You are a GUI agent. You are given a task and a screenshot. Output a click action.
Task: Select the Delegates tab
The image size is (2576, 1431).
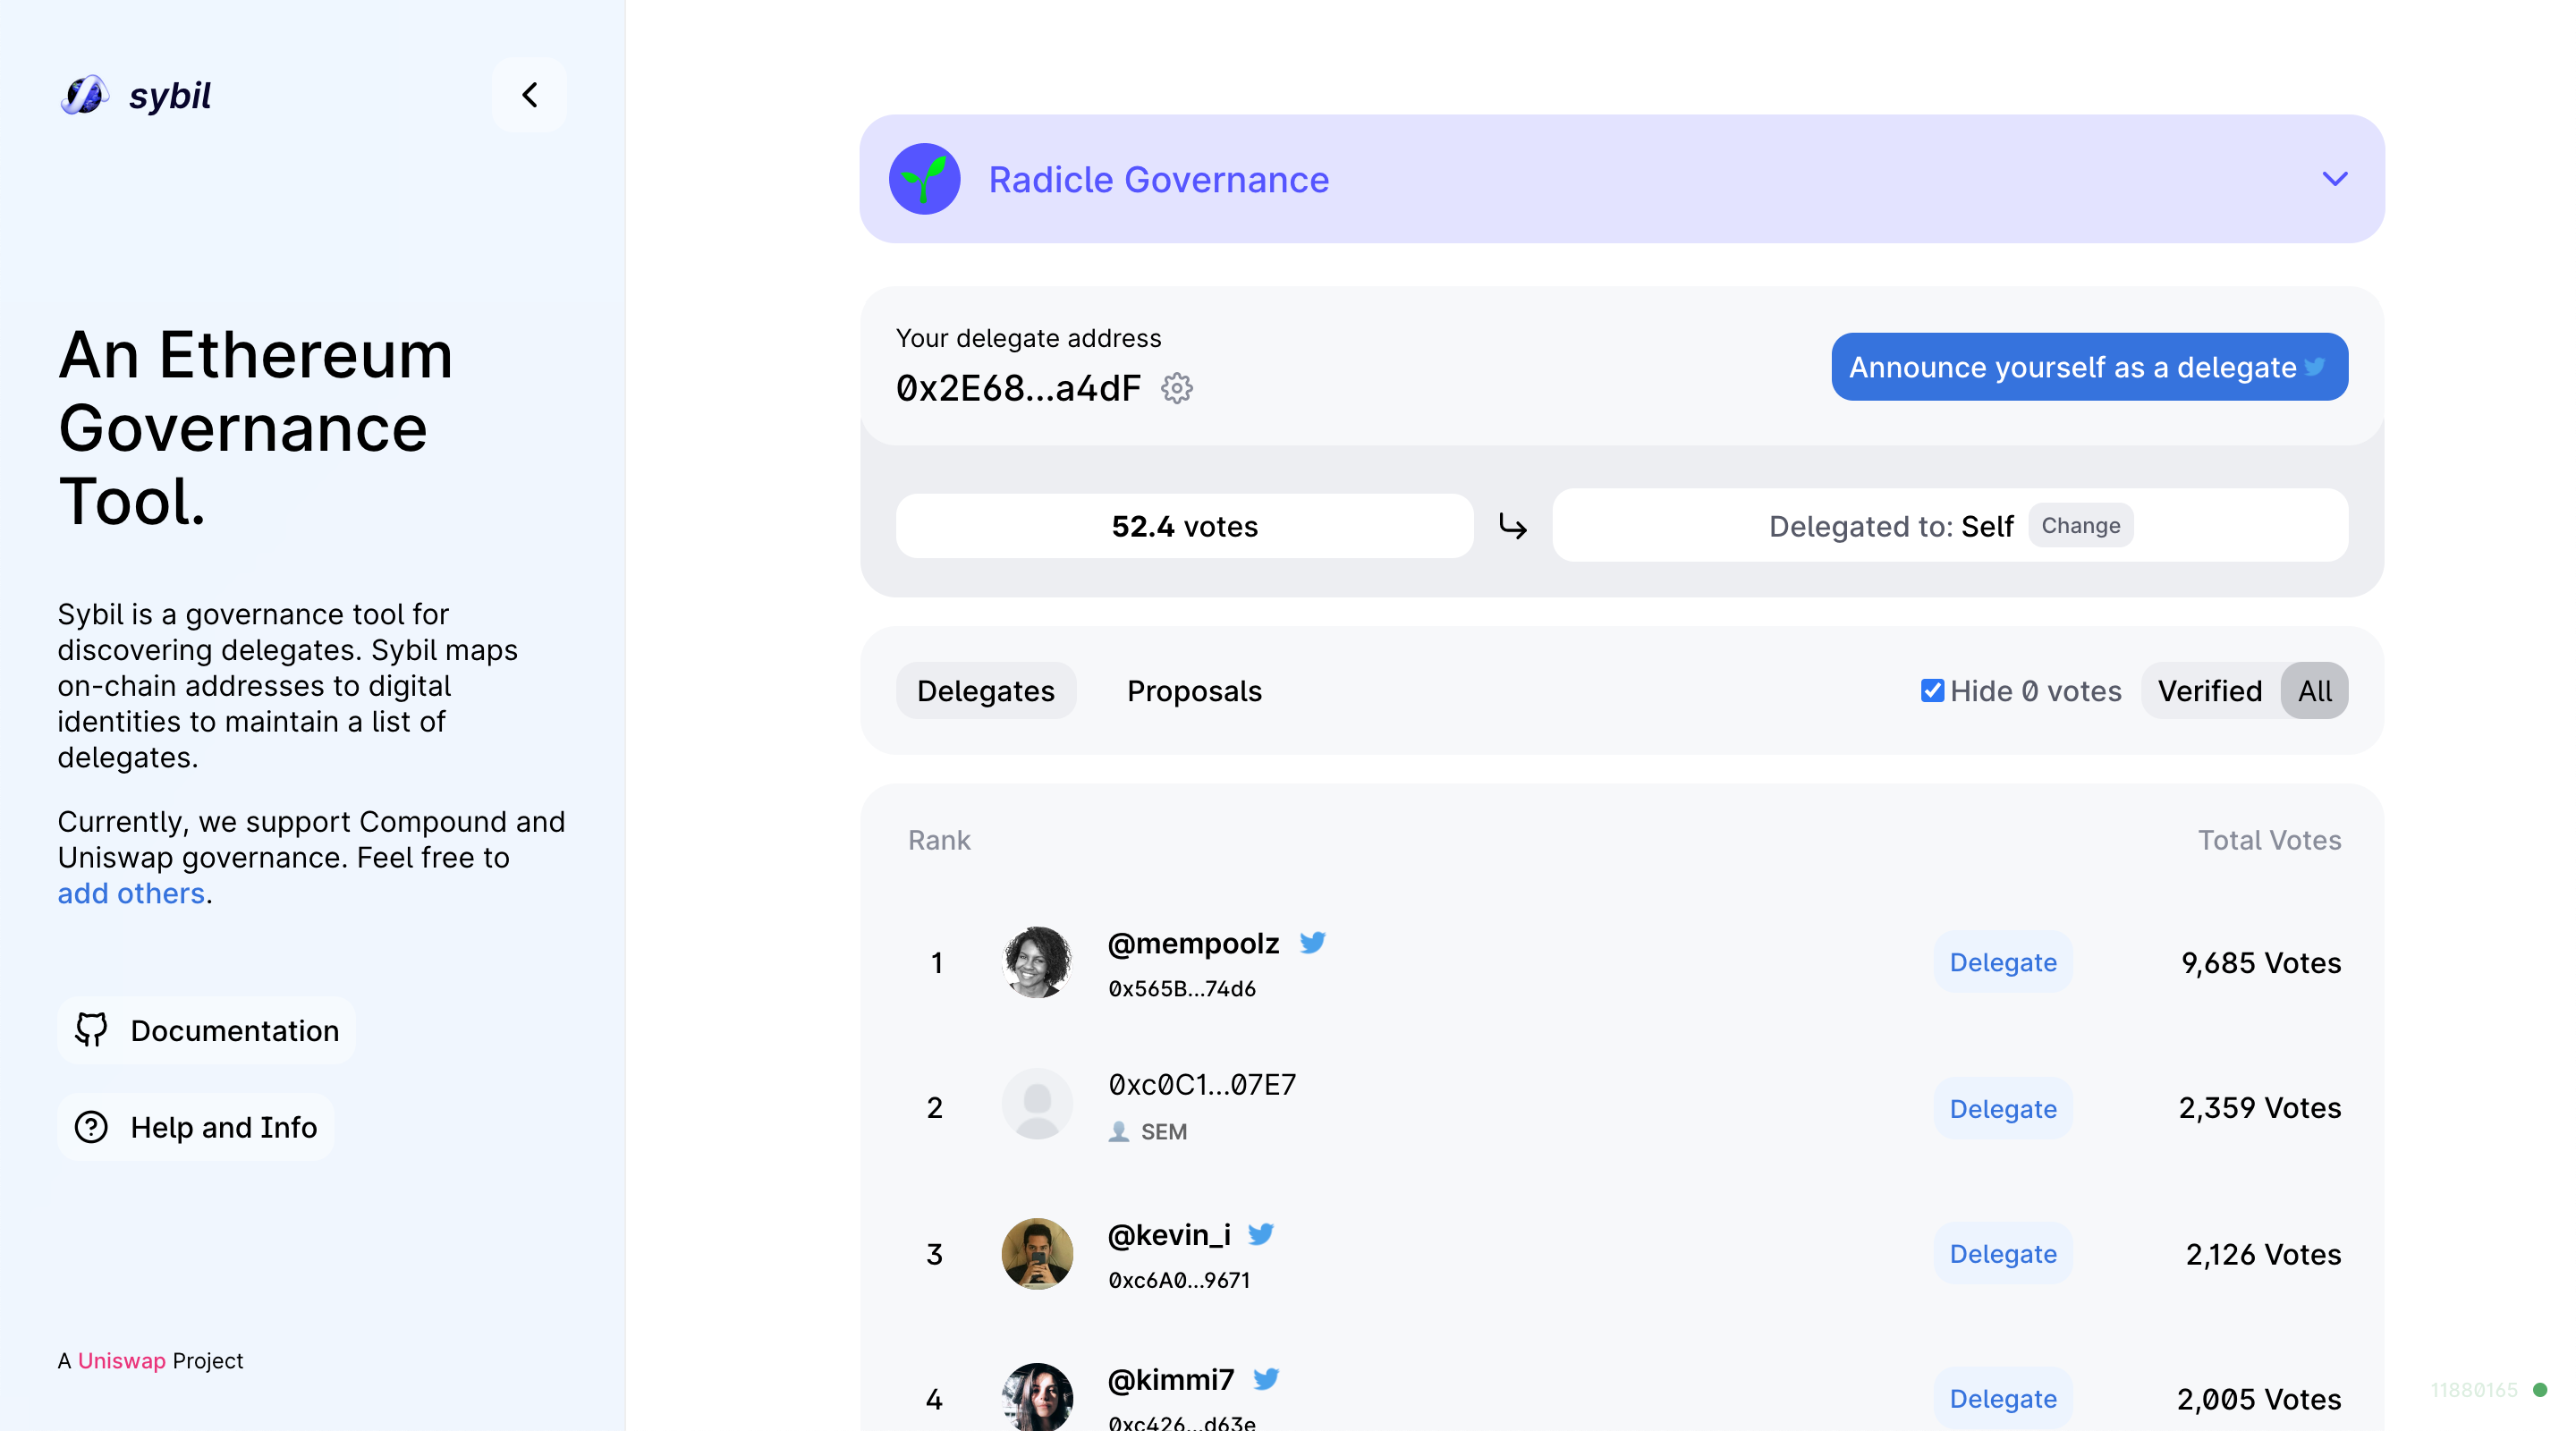tap(985, 689)
